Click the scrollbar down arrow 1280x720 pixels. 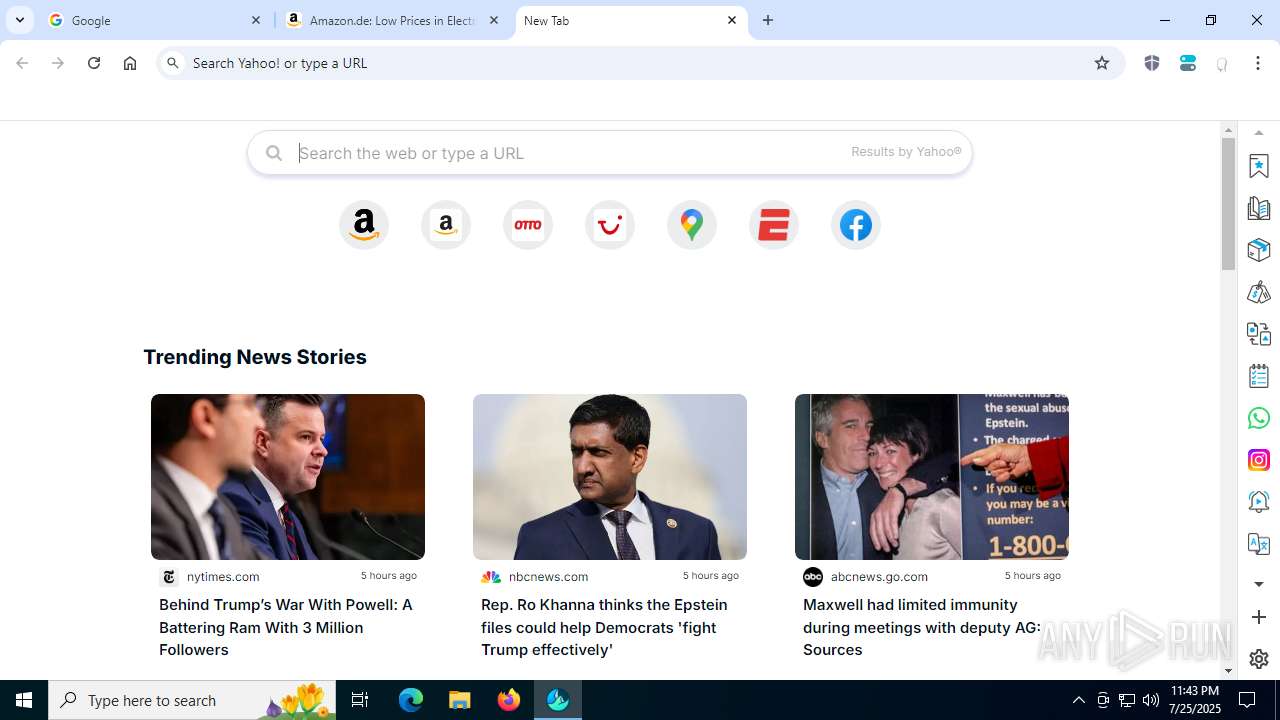click(x=1229, y=671)
